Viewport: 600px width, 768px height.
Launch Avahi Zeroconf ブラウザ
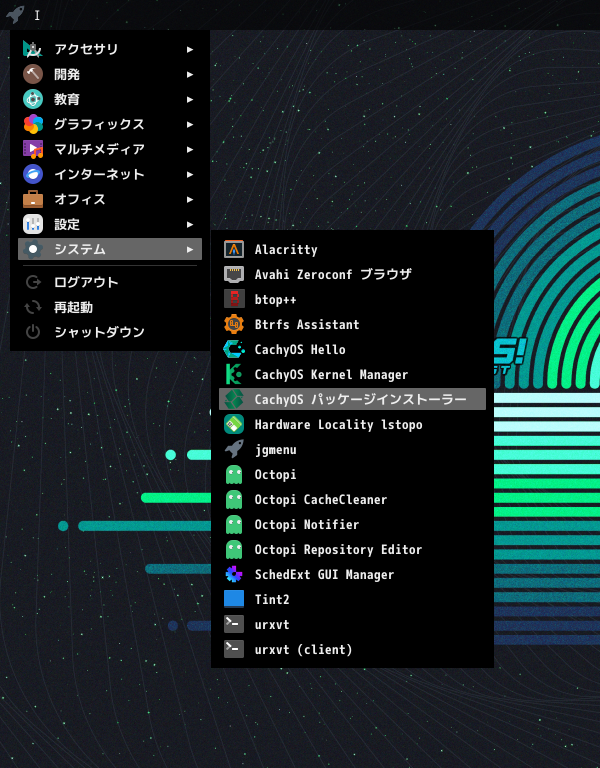[352, 274]
